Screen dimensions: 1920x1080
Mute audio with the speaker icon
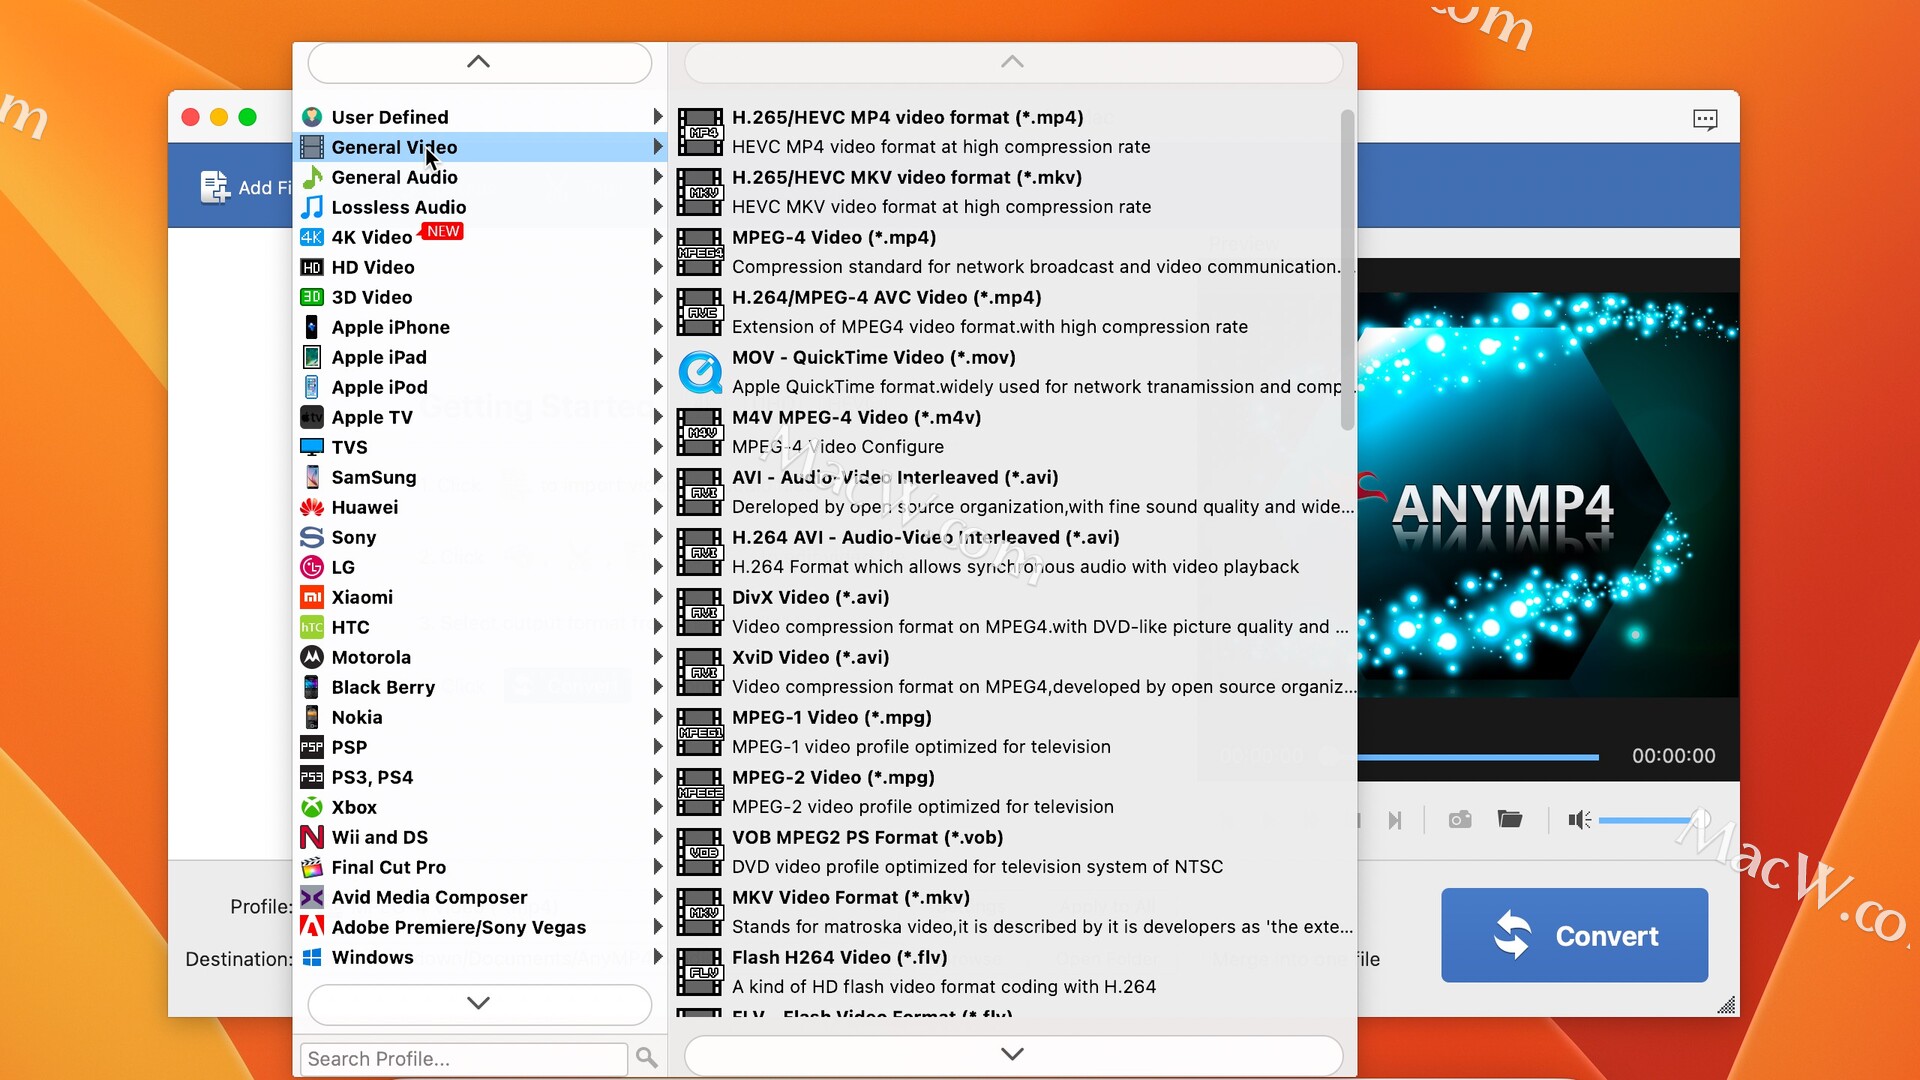(1577, 820)
